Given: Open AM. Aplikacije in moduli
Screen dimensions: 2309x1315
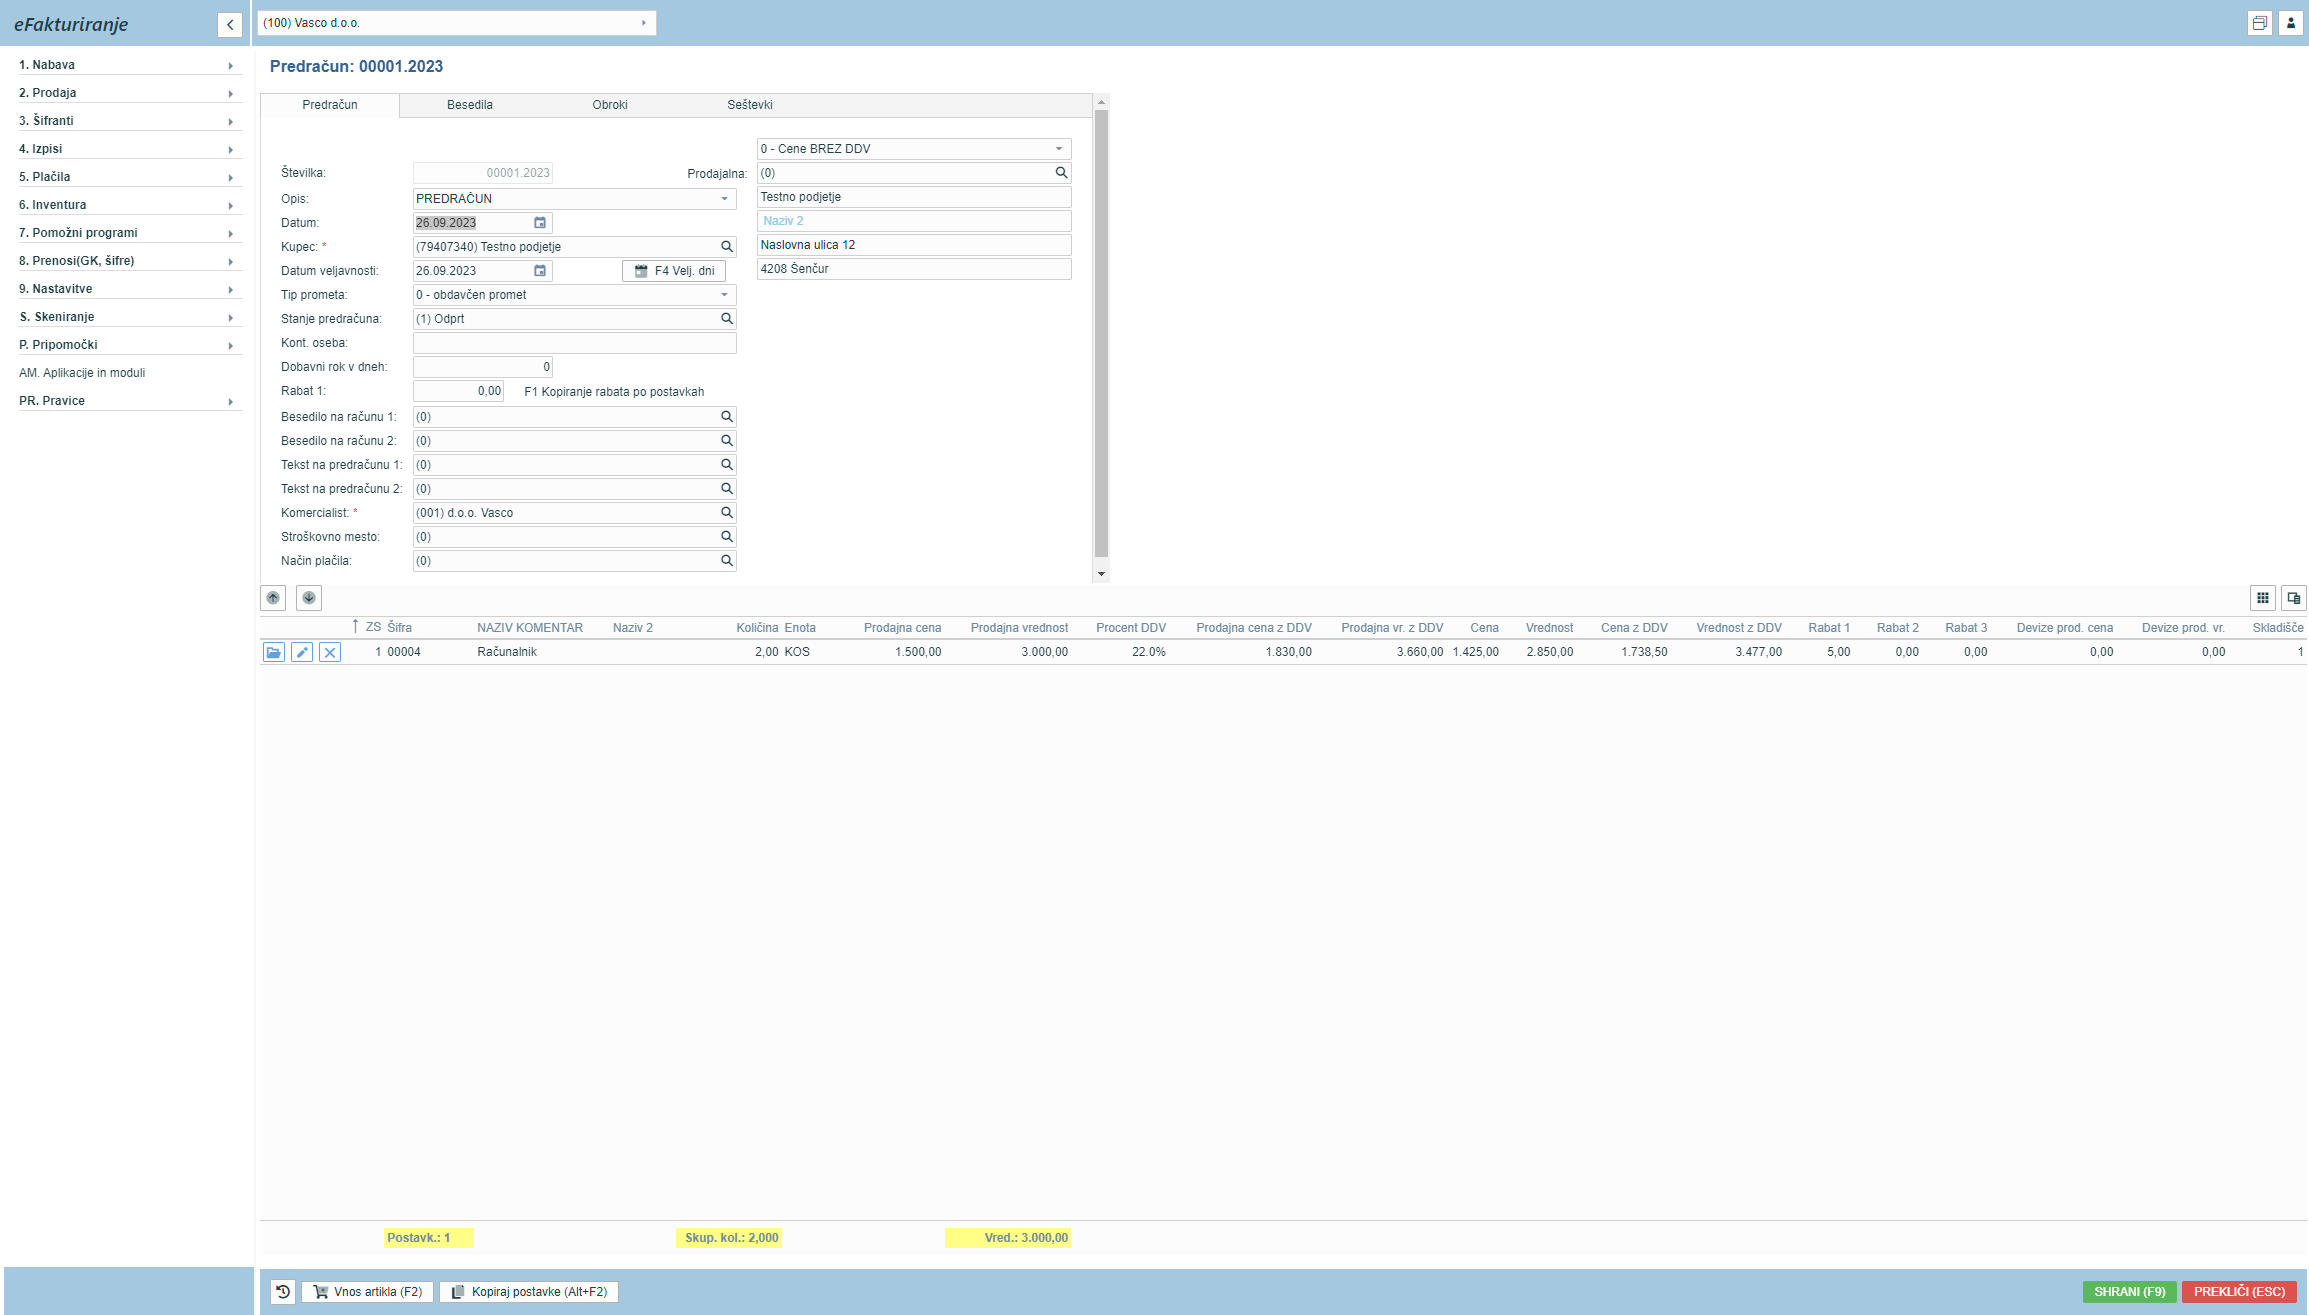Looking at the screenshot, I should [82, 373].
